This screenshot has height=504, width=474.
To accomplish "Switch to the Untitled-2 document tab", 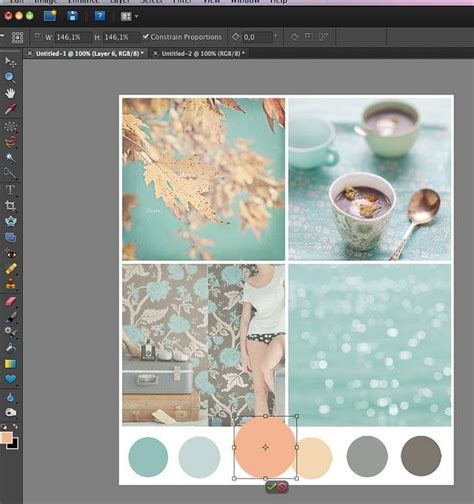I will pos(203,53).
